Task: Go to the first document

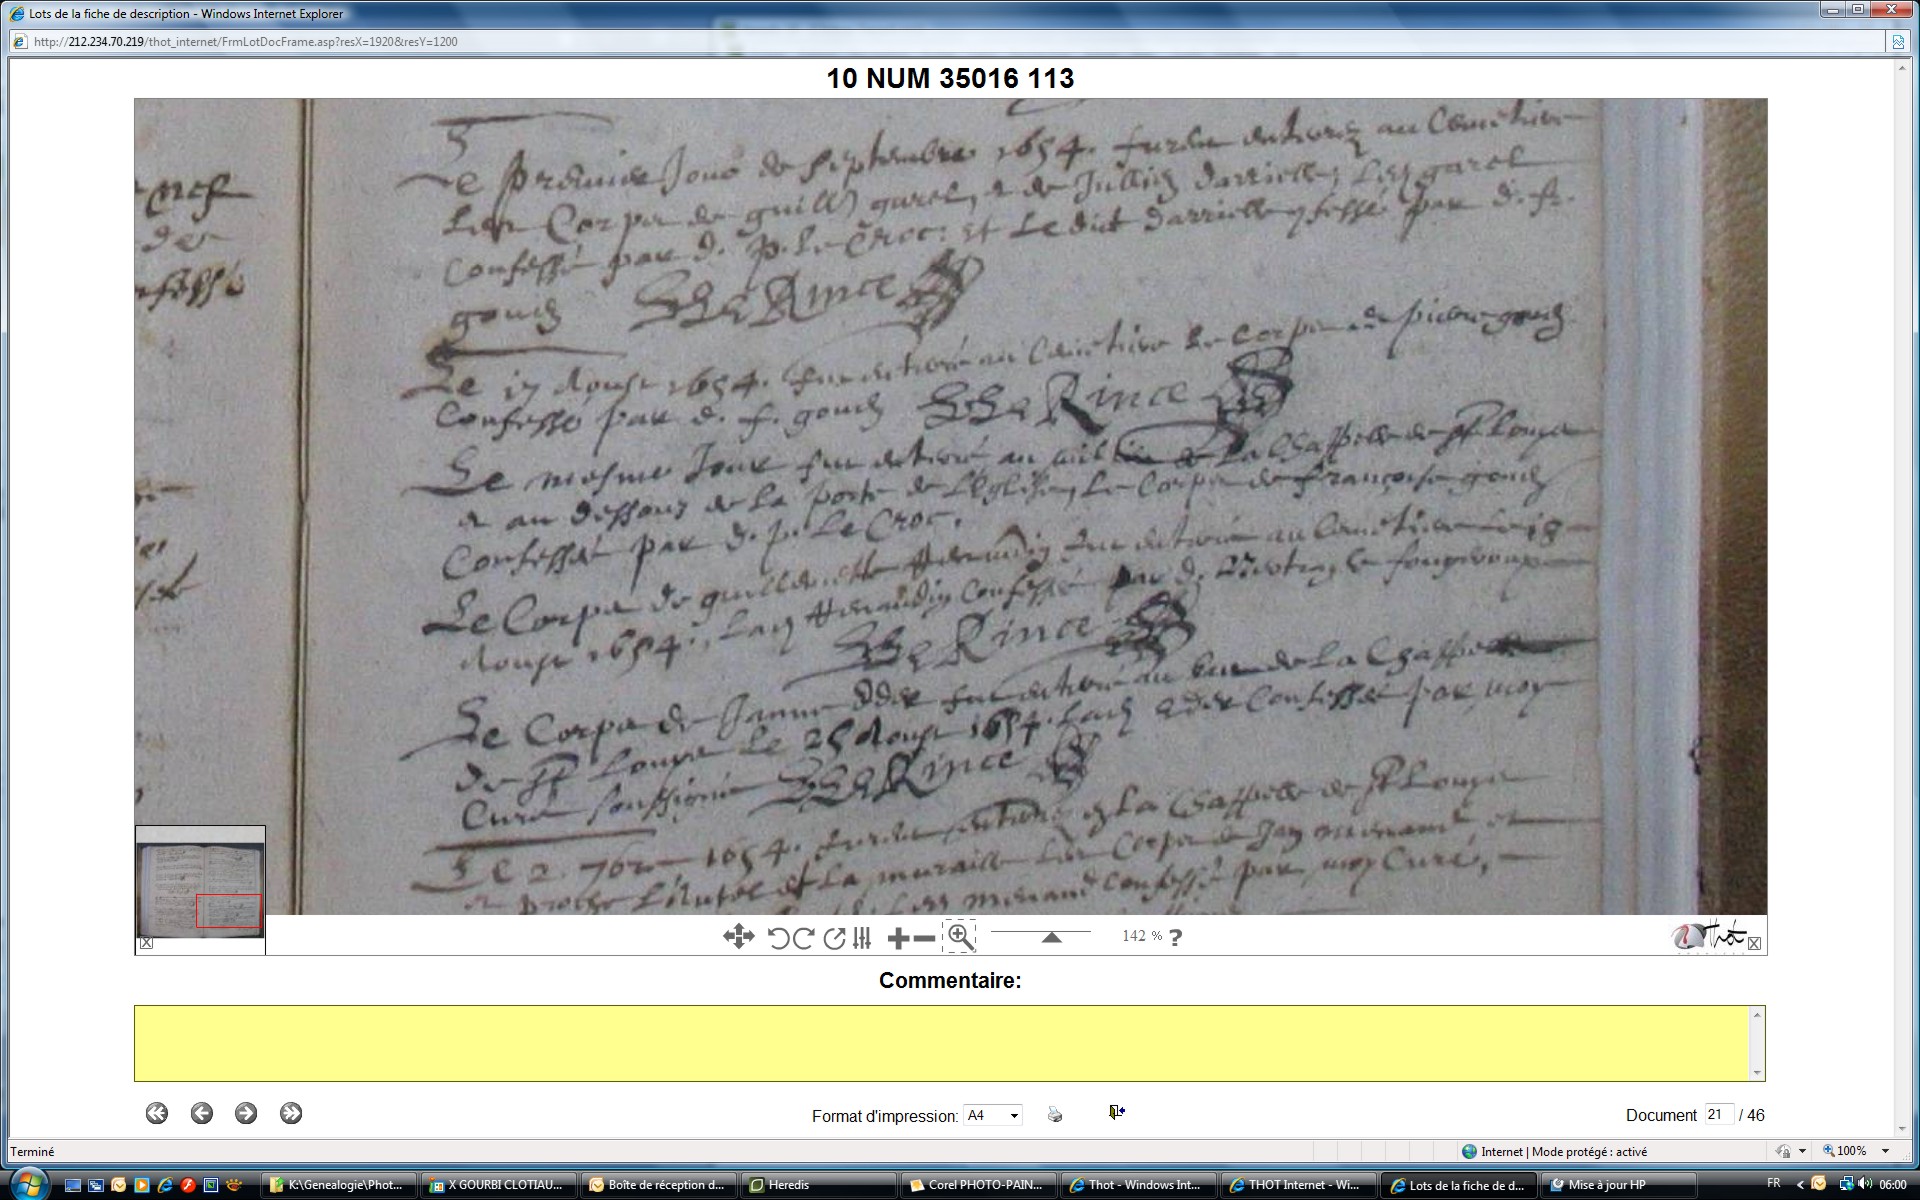Action: [157, 1114]
